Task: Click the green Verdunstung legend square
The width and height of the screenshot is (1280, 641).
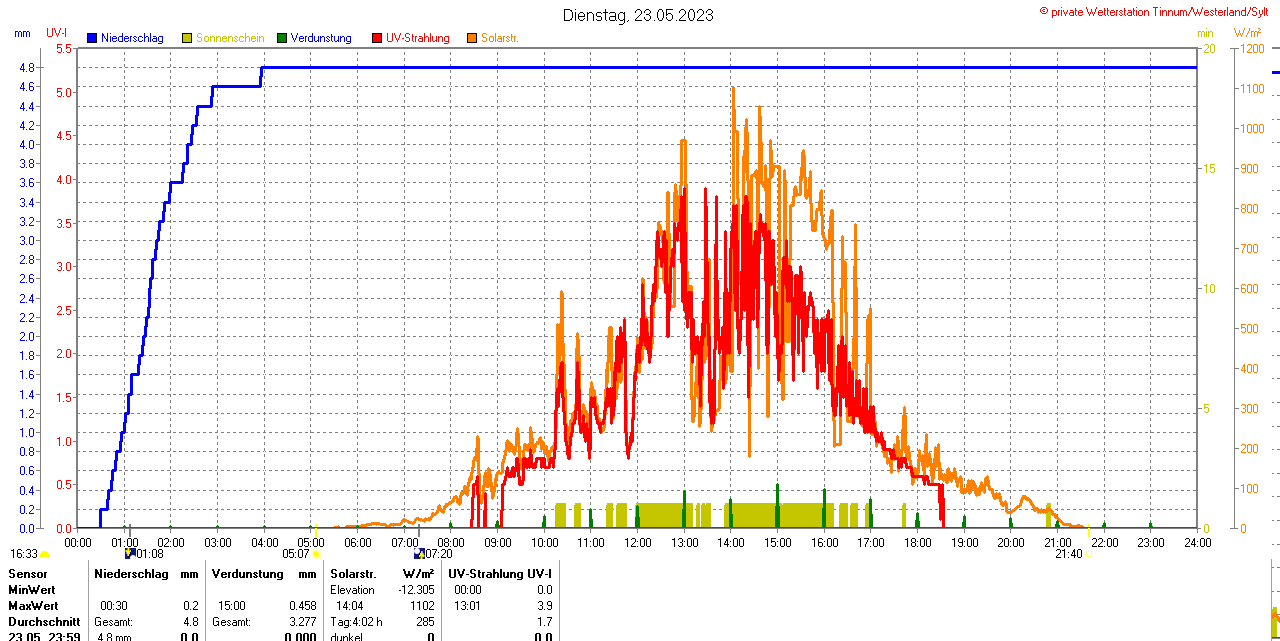Action: point(282,38)
